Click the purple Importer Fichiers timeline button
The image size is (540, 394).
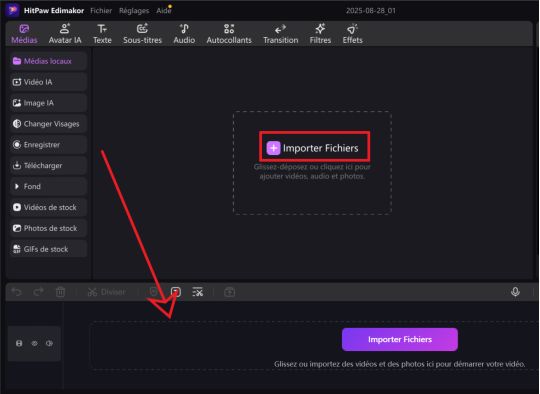[x=400, y=340]
